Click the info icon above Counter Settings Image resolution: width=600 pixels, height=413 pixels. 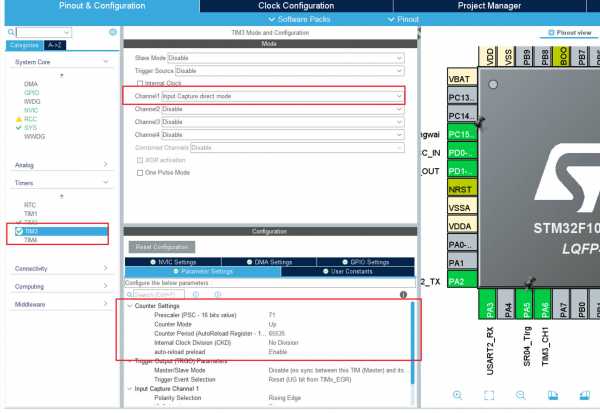click(403, 294)
